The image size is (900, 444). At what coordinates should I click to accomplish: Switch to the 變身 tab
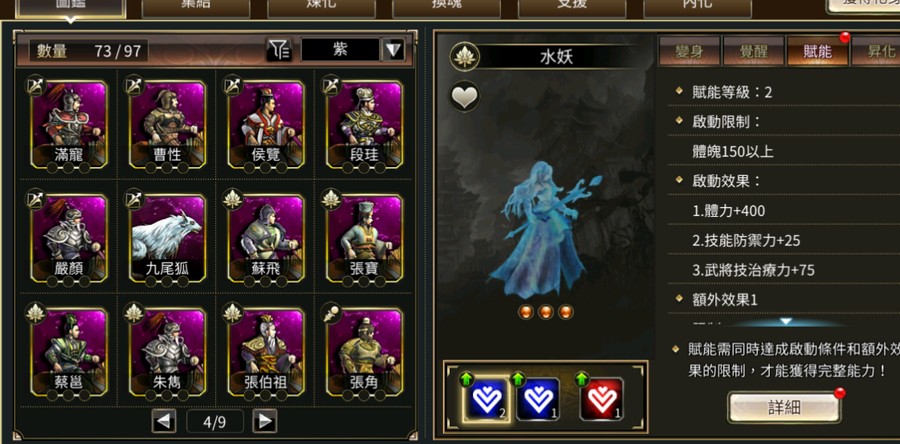coord(689,52)
